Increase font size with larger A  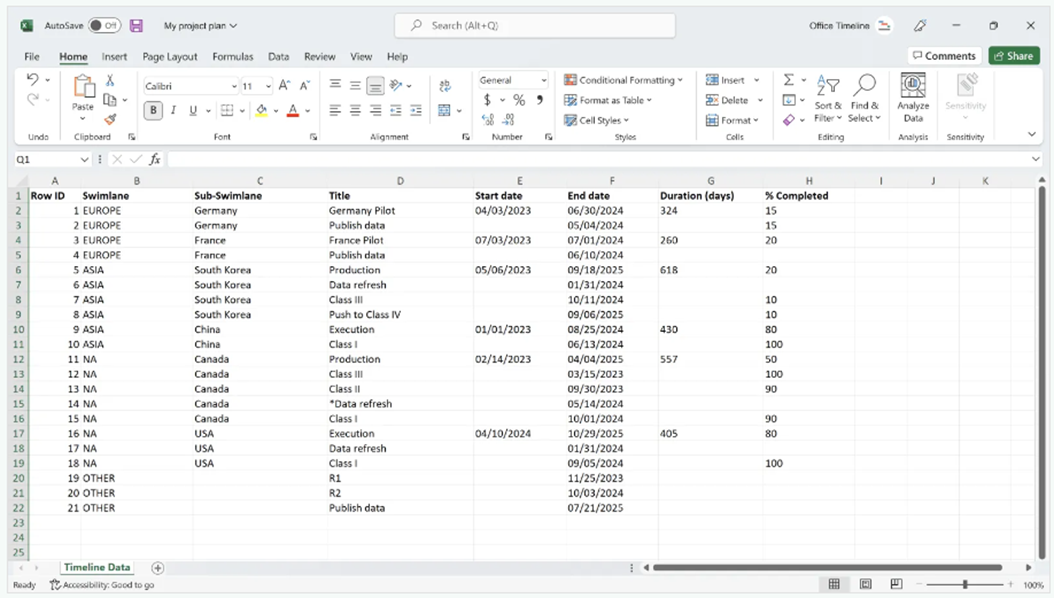[284, 86]
